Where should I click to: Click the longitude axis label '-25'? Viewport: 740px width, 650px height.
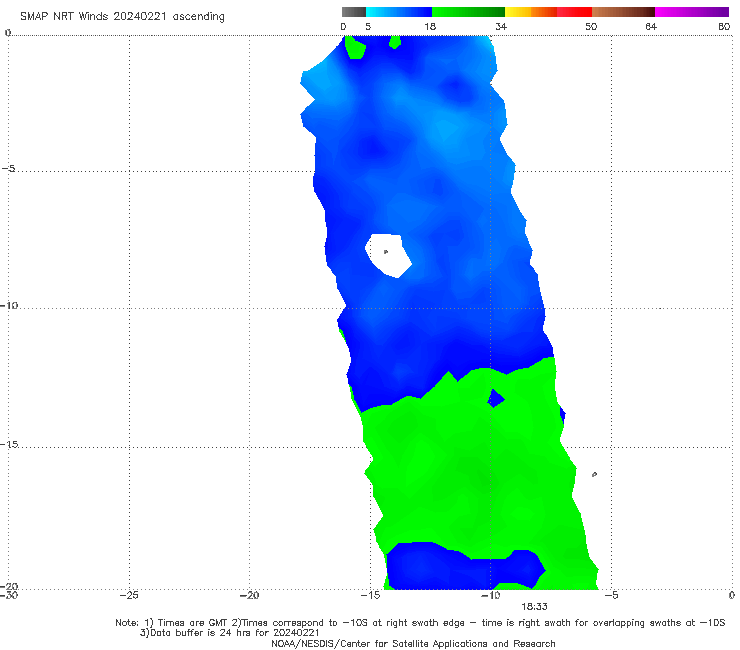tap(129, 596)
